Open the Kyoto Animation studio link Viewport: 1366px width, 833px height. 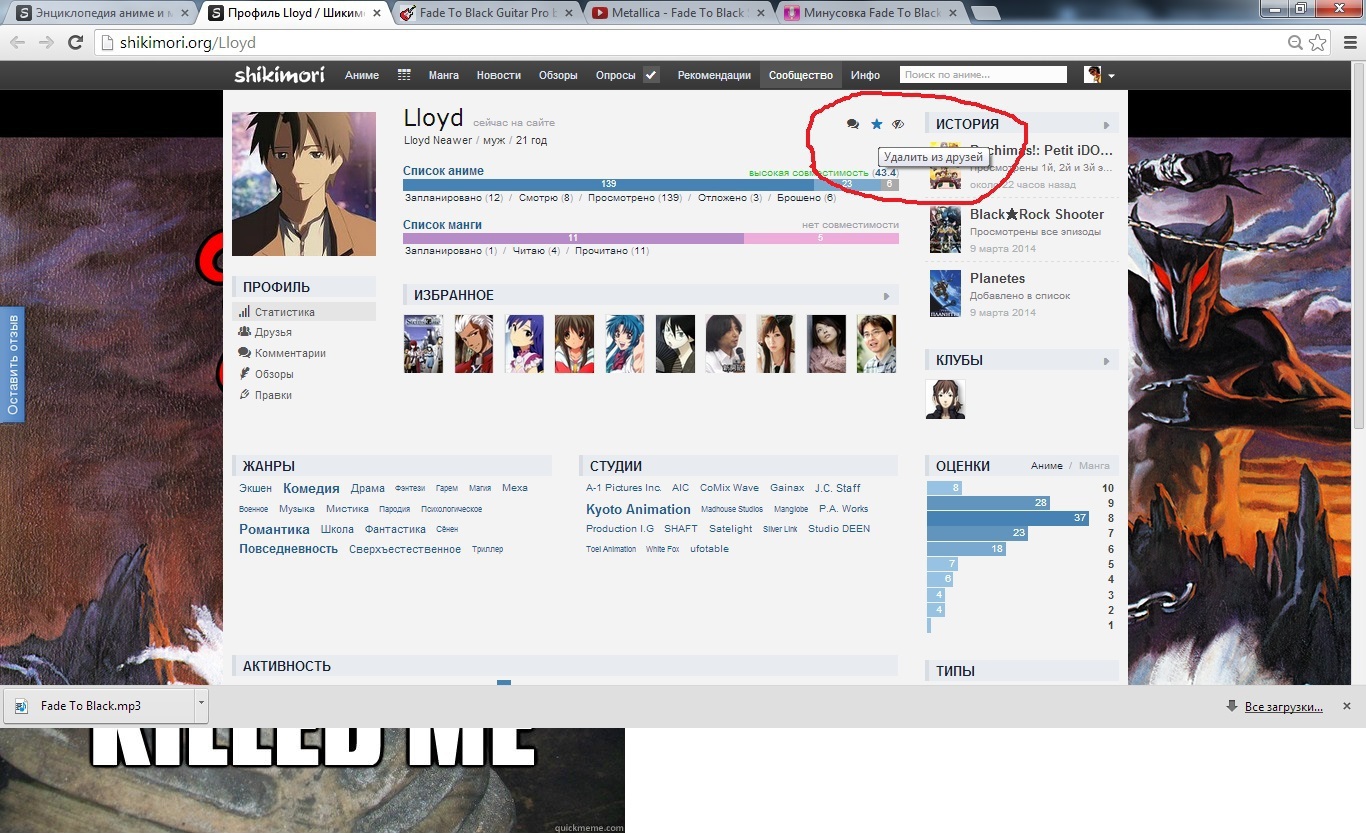[x=638, y=509]
